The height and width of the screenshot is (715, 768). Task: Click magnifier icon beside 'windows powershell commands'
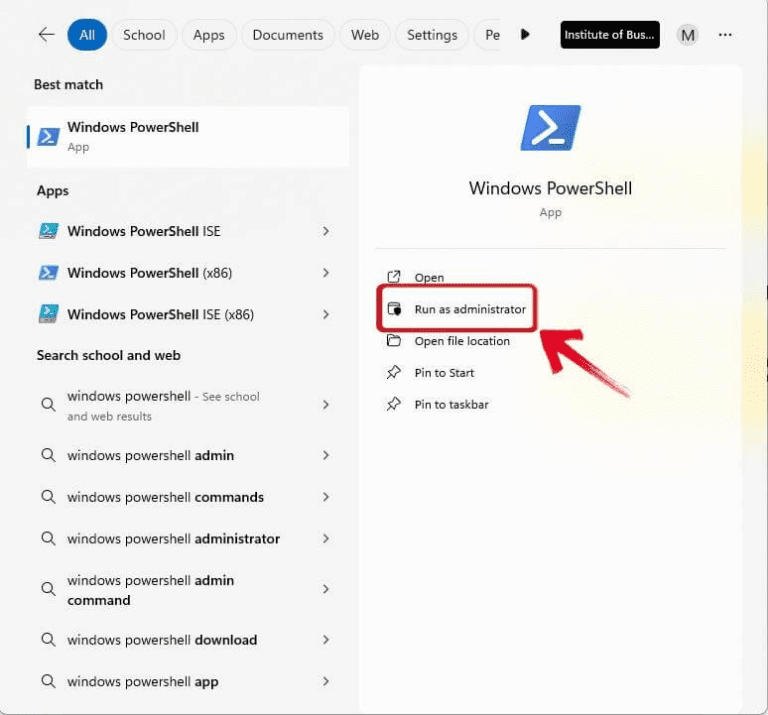tap(48, 497)
